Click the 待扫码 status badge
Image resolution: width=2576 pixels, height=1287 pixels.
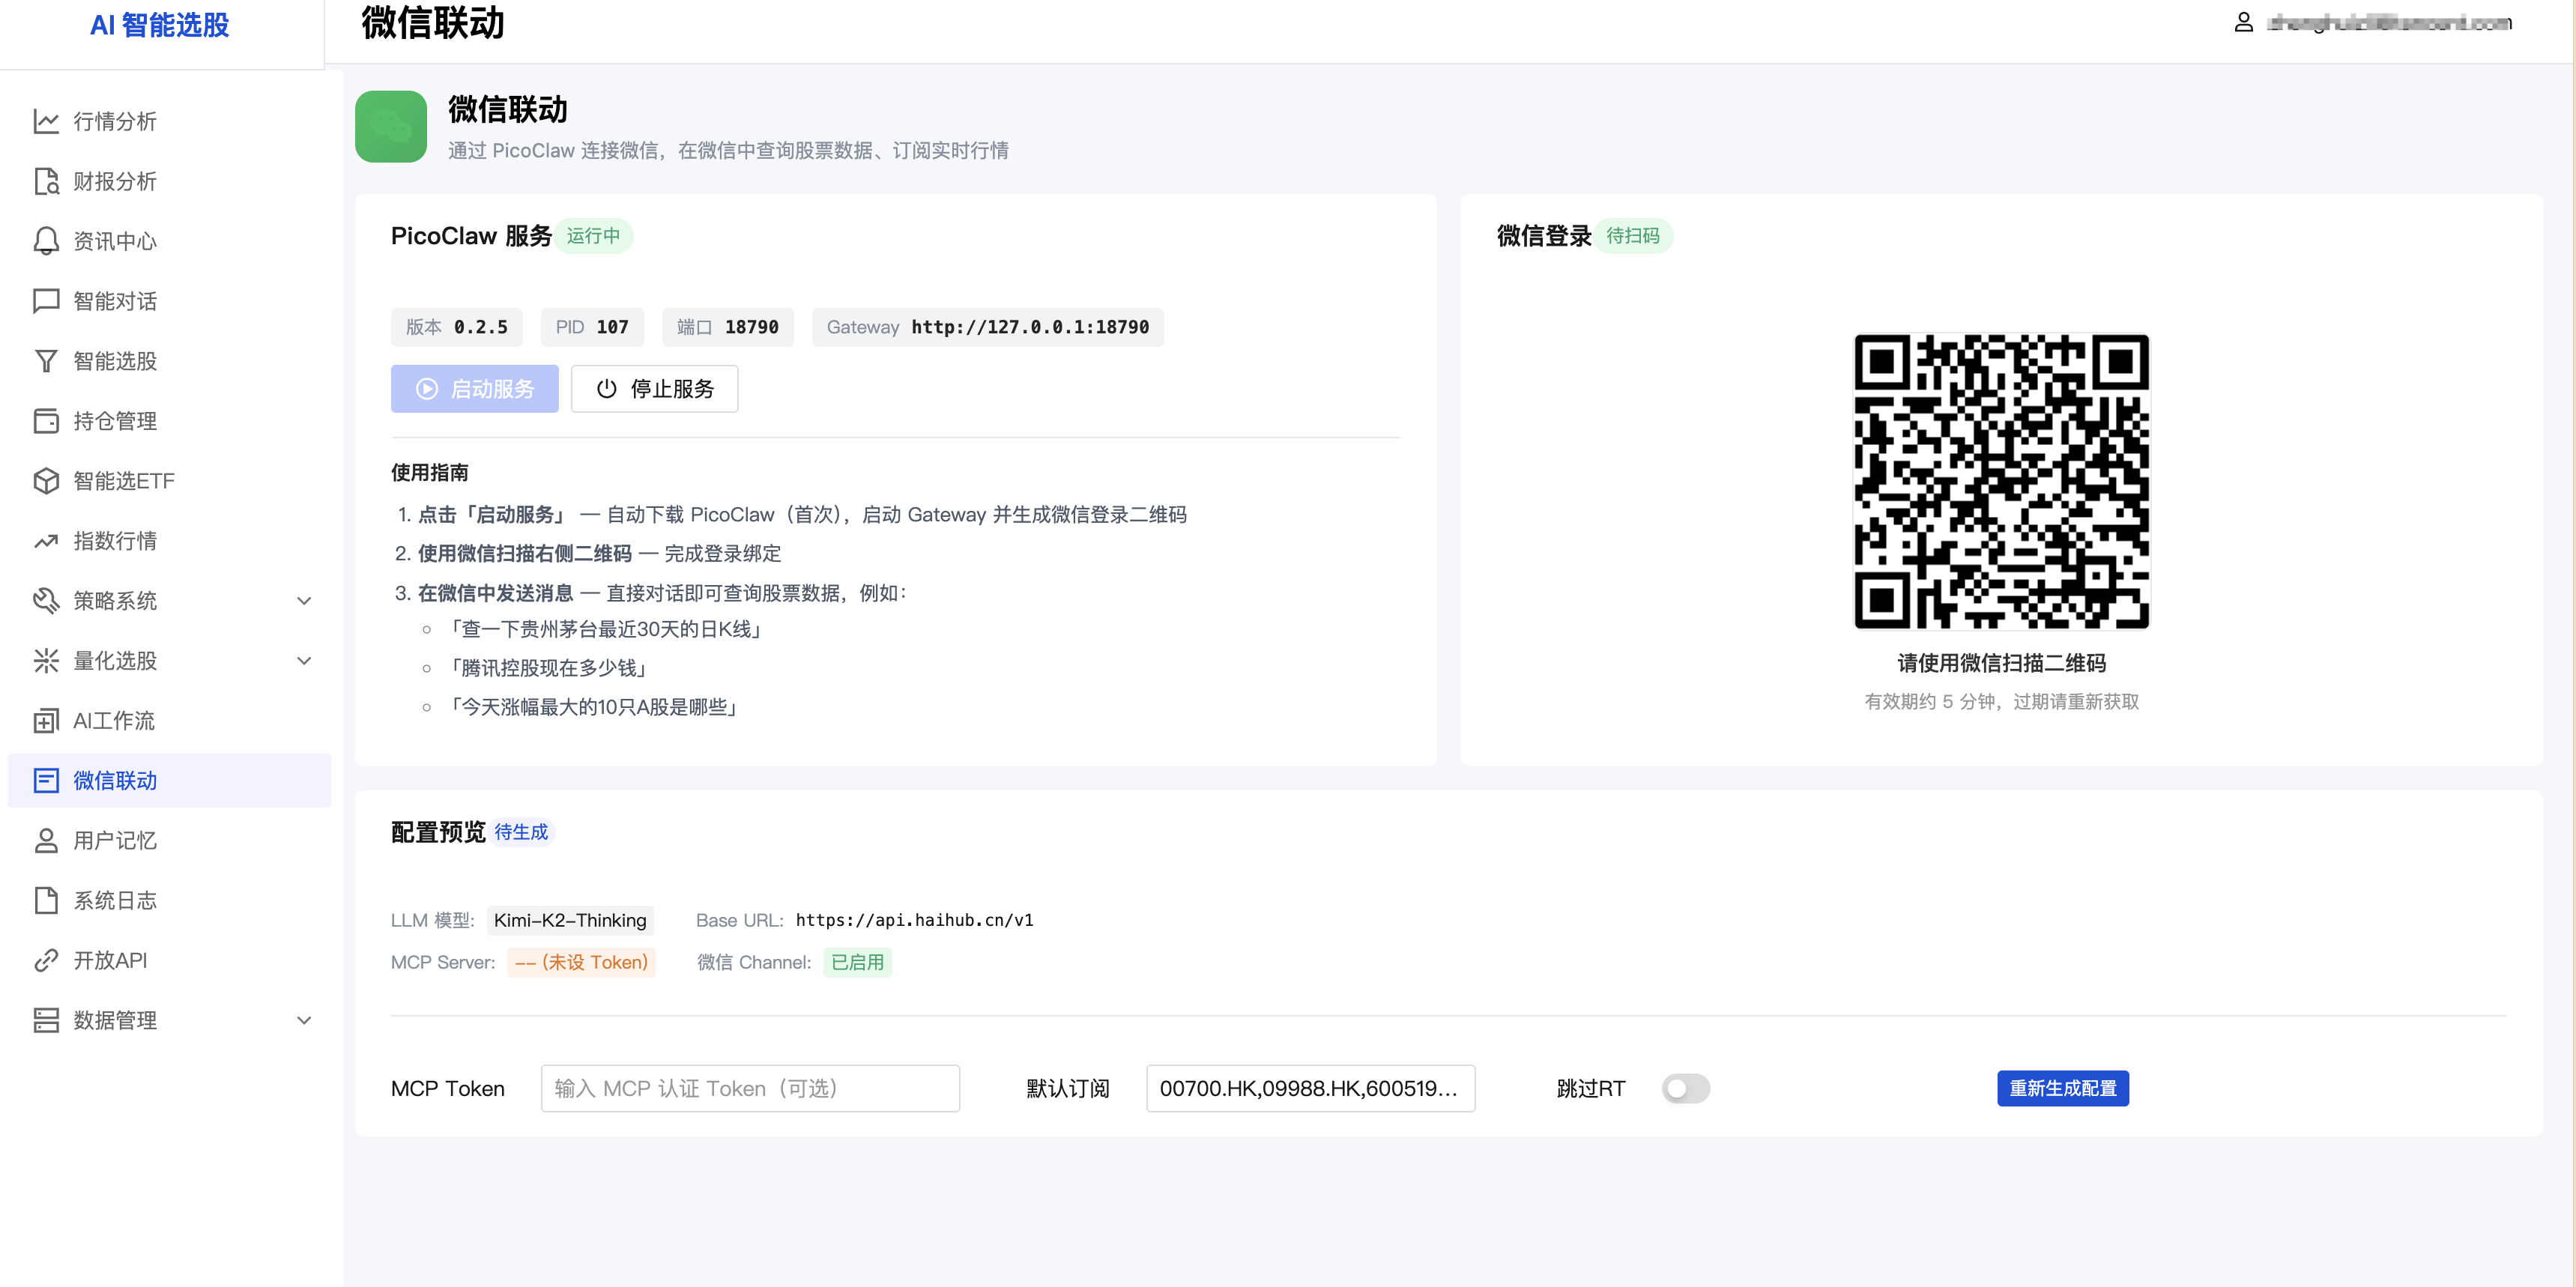1633,236
